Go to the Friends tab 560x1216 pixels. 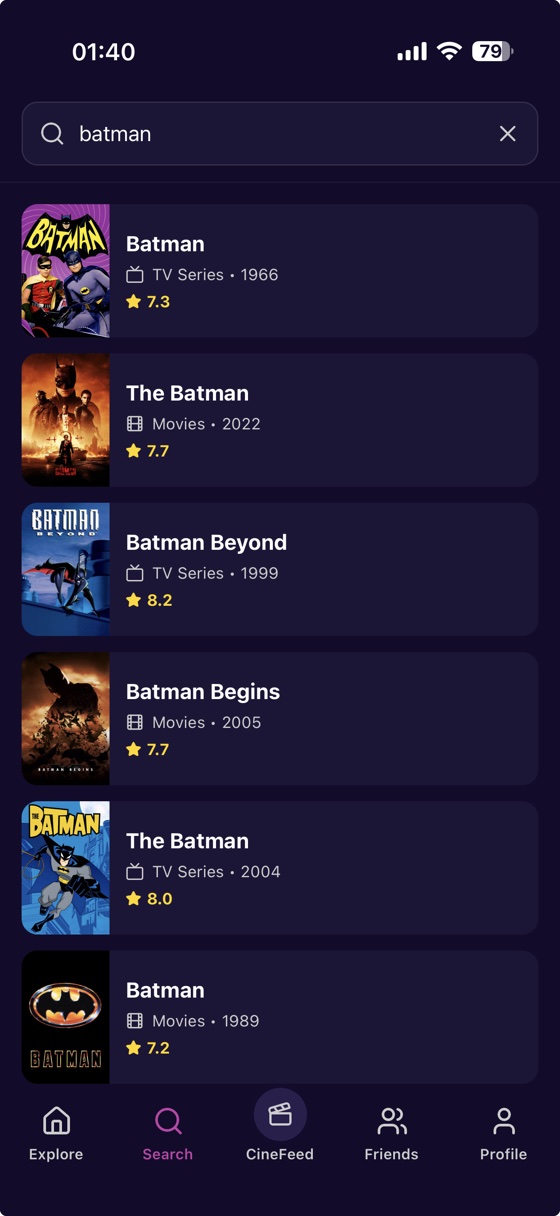coord(391,1133)
